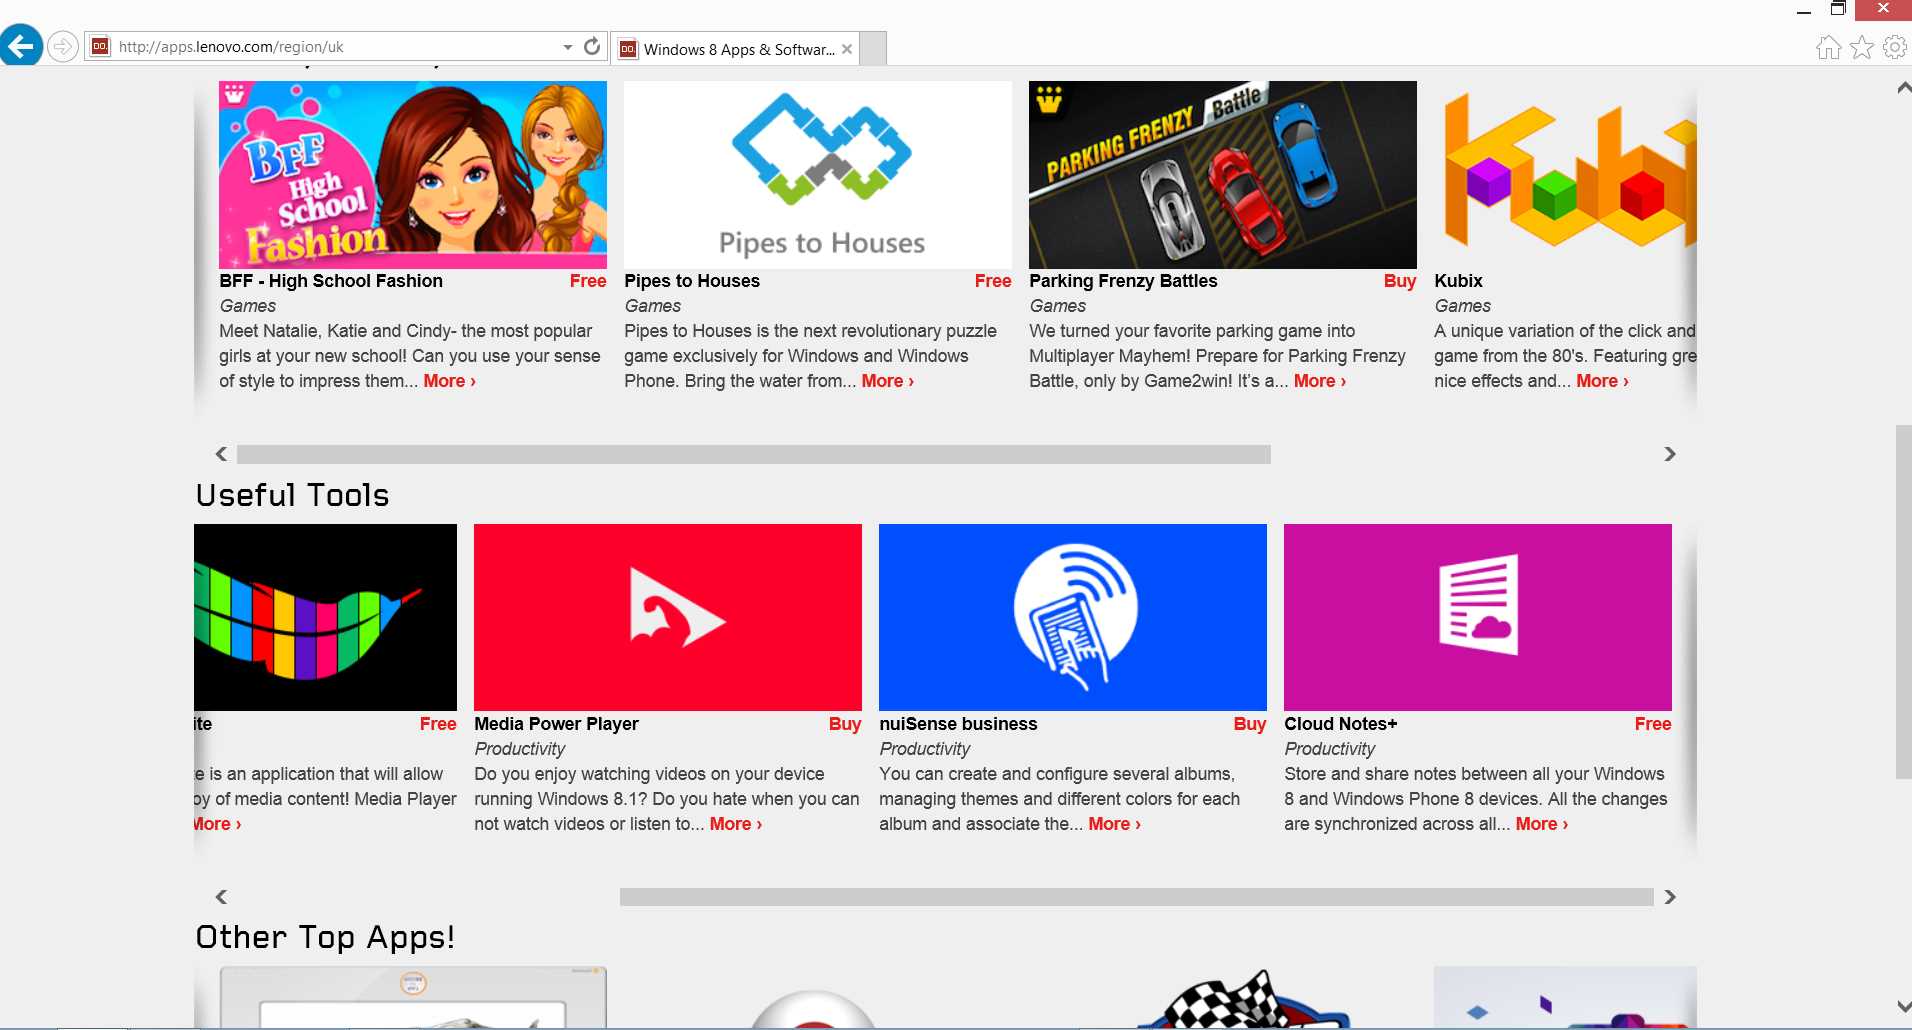1912x1030 pixels.
Task: Click right arrow of games carousel
Action: pyautogui.click(x=1669, y=454)
